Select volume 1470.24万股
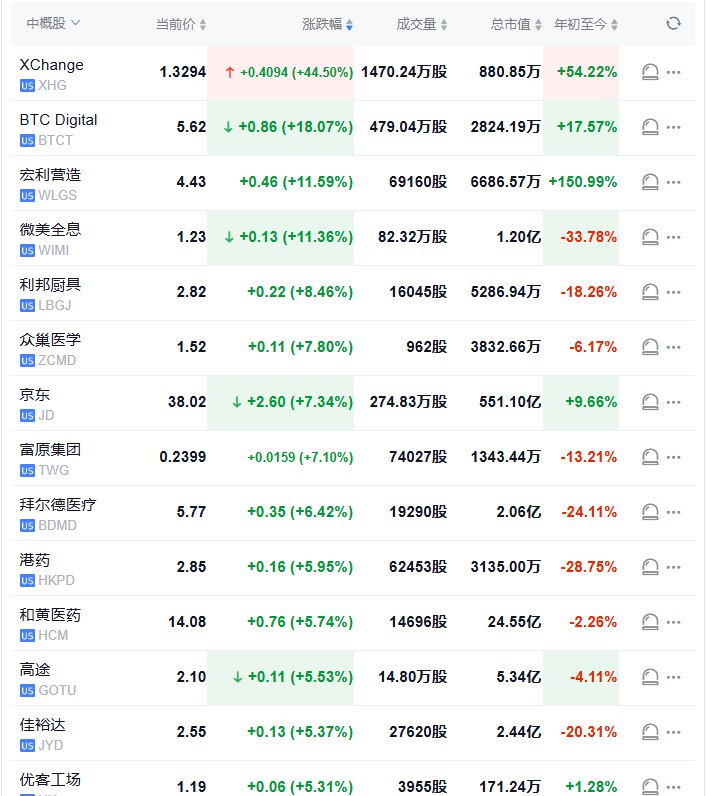706x796 pixels. (404, 72)
